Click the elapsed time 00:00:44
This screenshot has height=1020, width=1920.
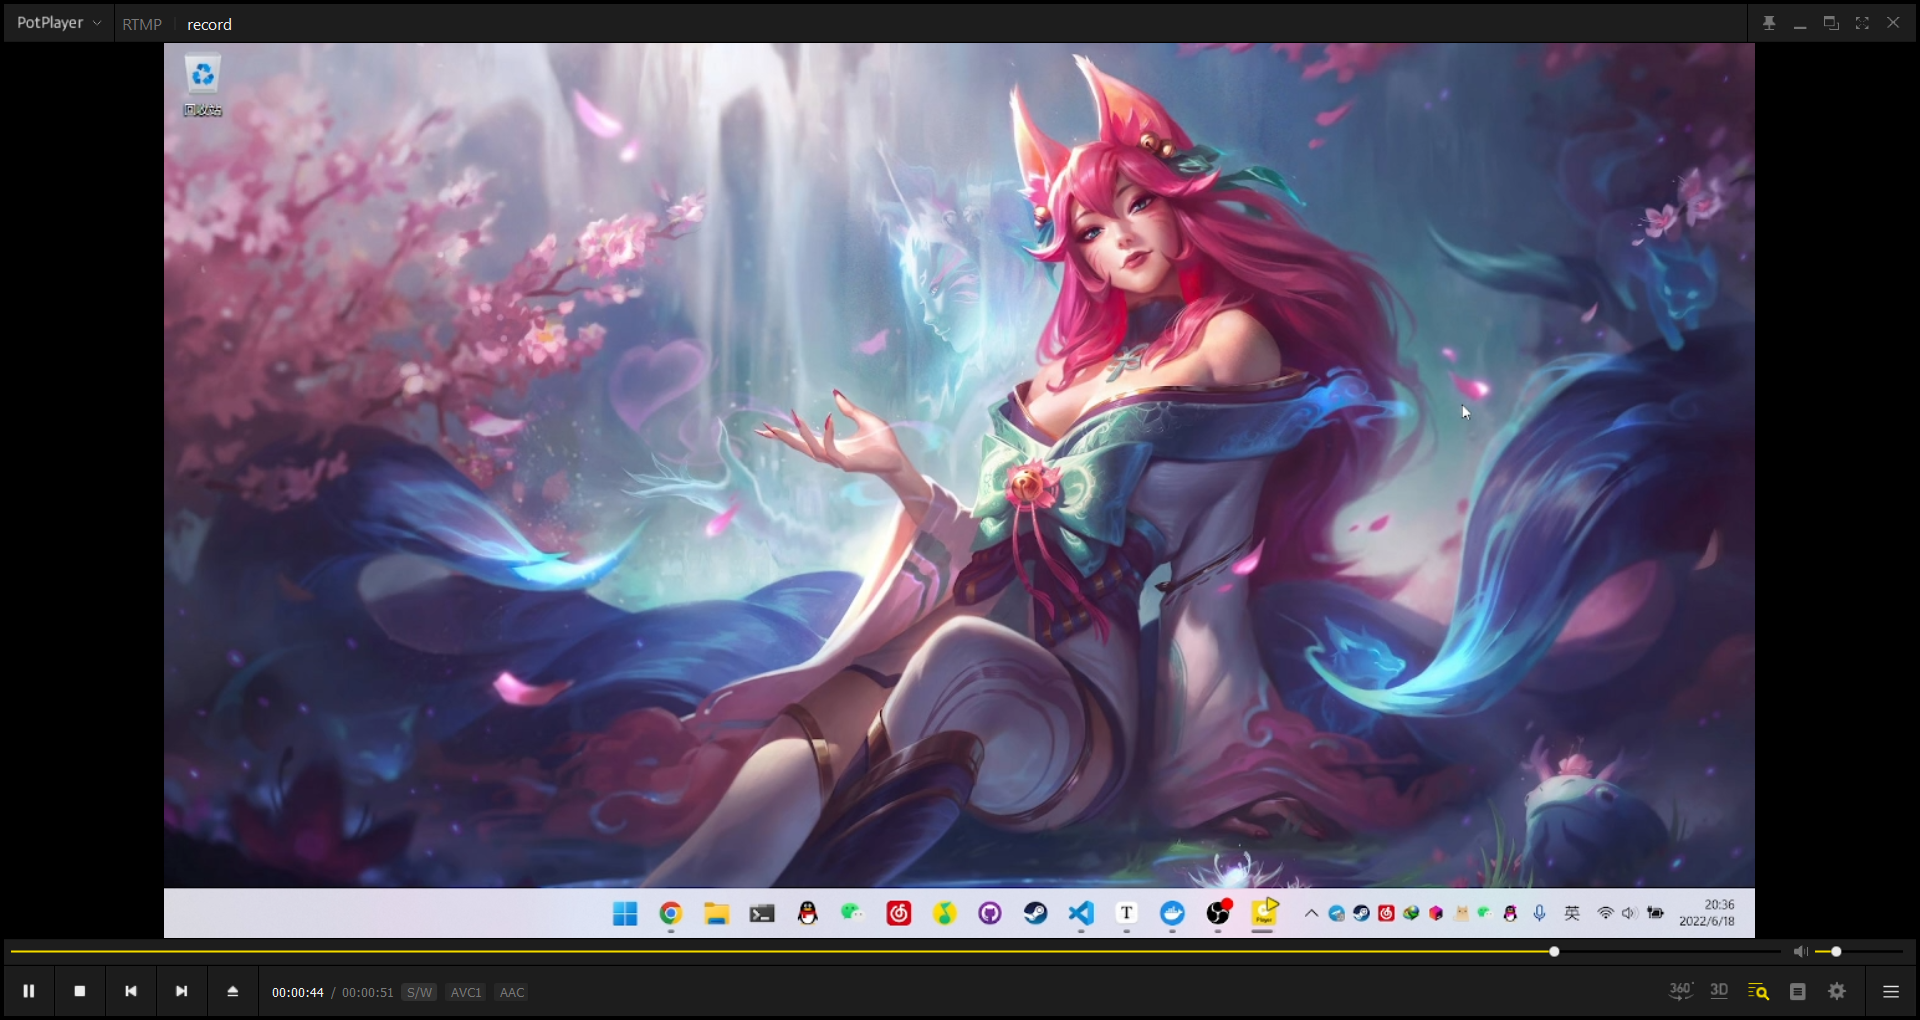(x=298, y=992)
